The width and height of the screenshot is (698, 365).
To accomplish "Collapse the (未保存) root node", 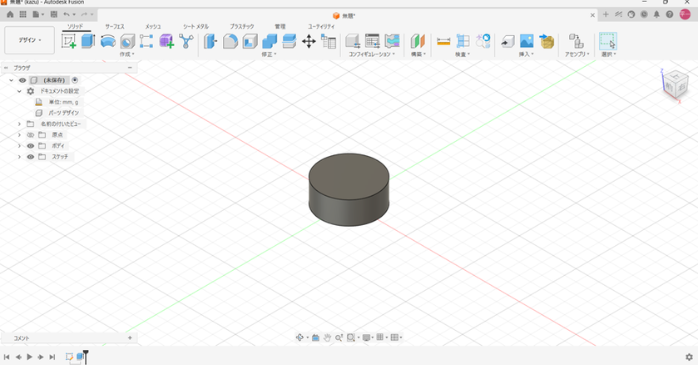I will [11, 80].
